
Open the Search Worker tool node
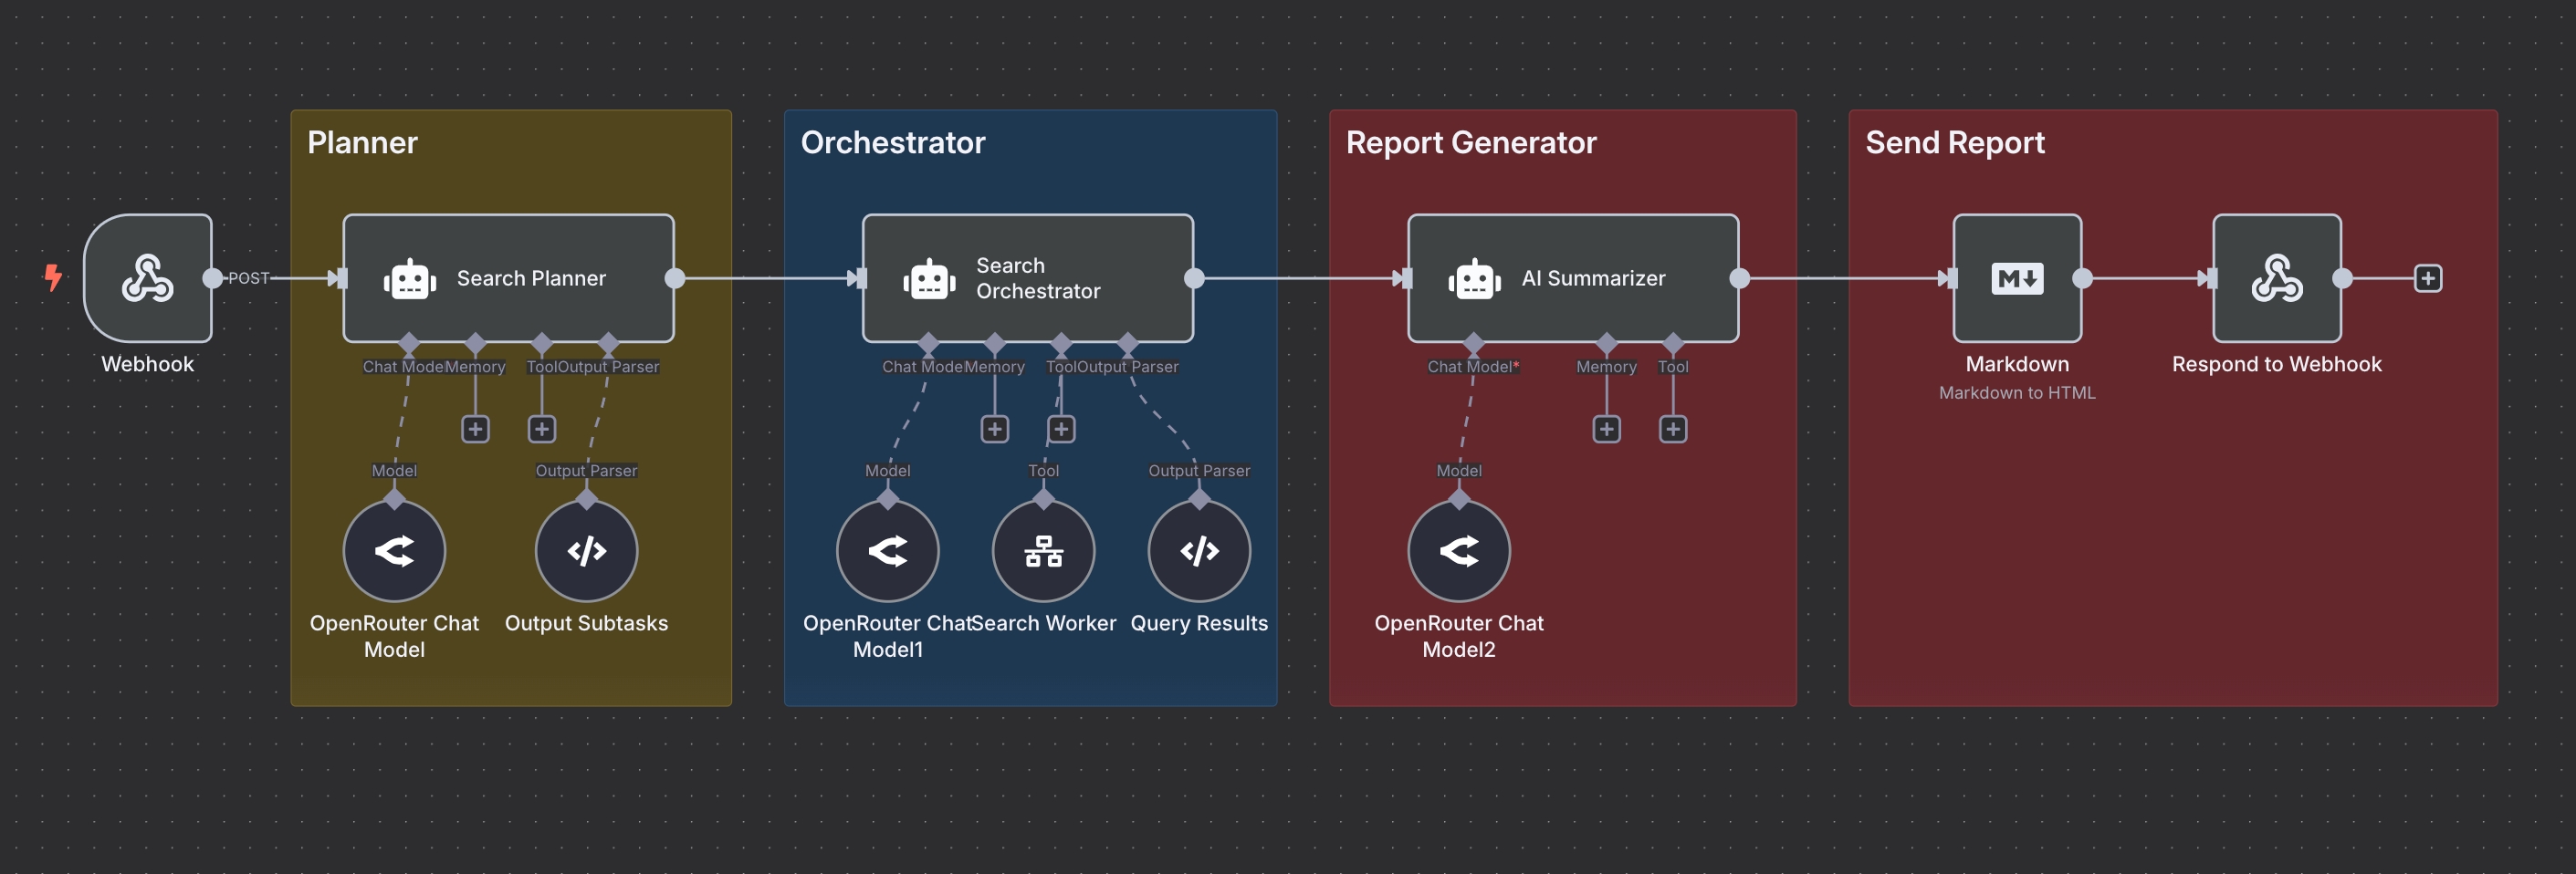1043,551
